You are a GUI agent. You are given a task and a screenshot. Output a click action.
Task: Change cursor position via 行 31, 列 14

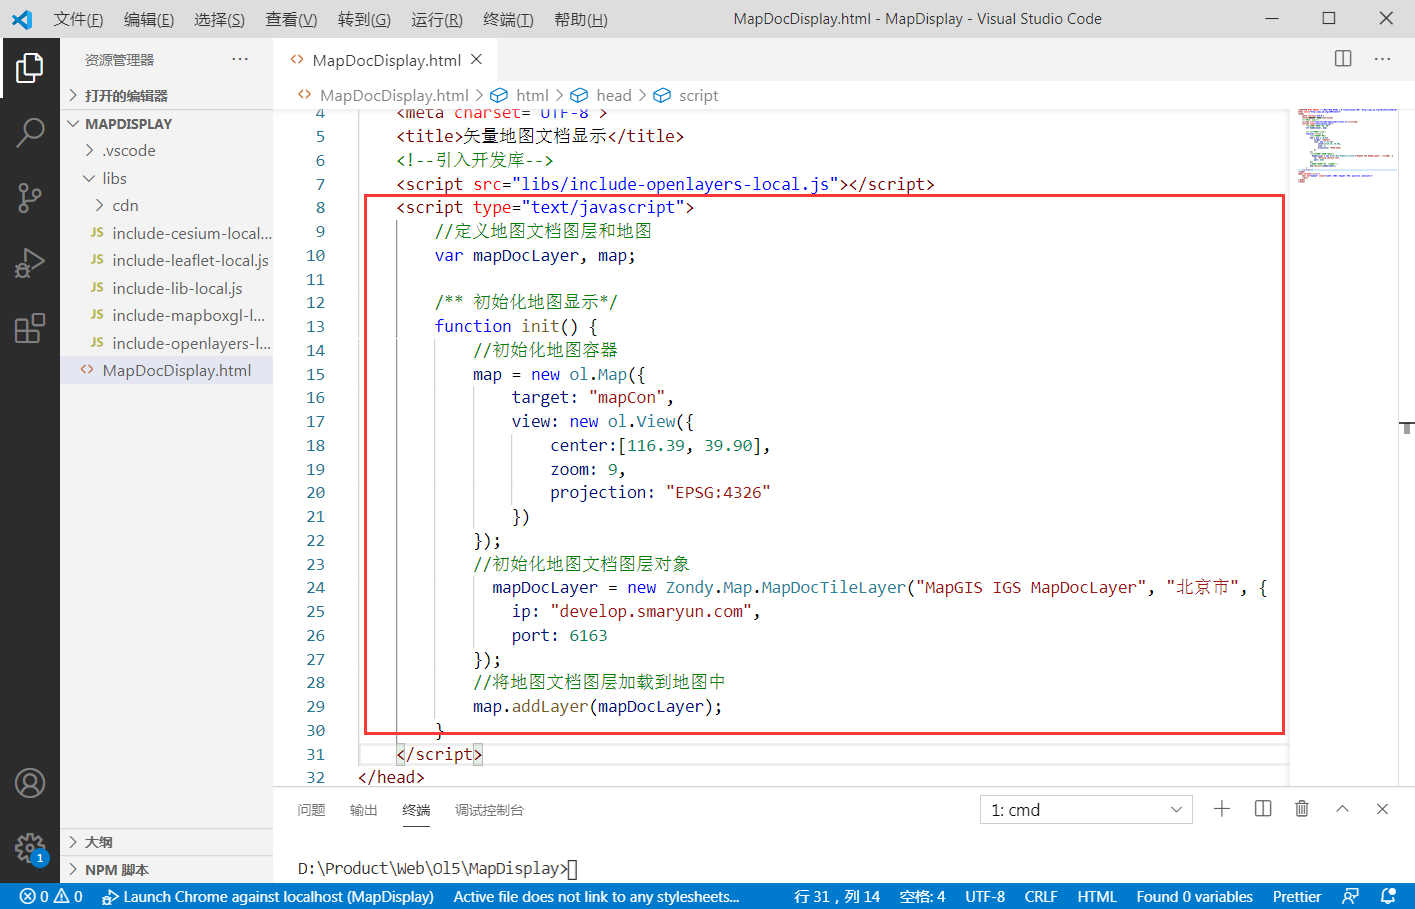[x=837, y=897]
